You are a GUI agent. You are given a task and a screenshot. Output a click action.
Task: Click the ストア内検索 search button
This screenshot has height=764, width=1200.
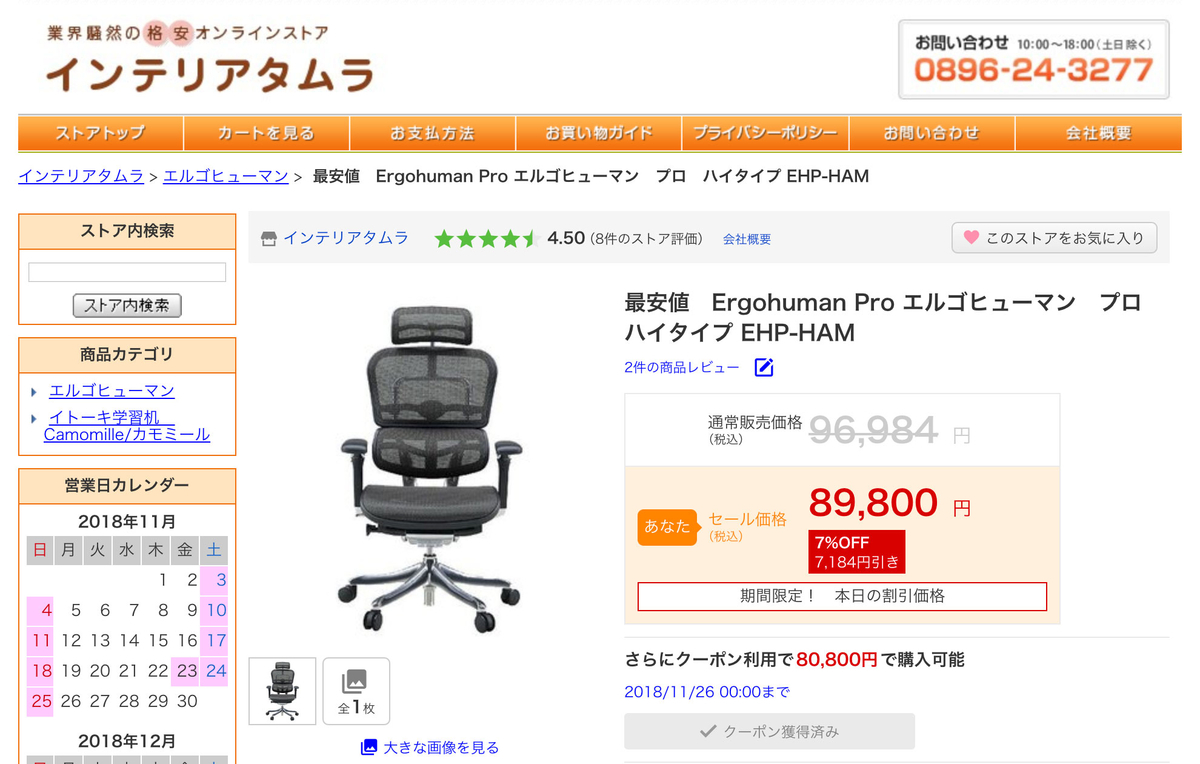pos(127,305)
